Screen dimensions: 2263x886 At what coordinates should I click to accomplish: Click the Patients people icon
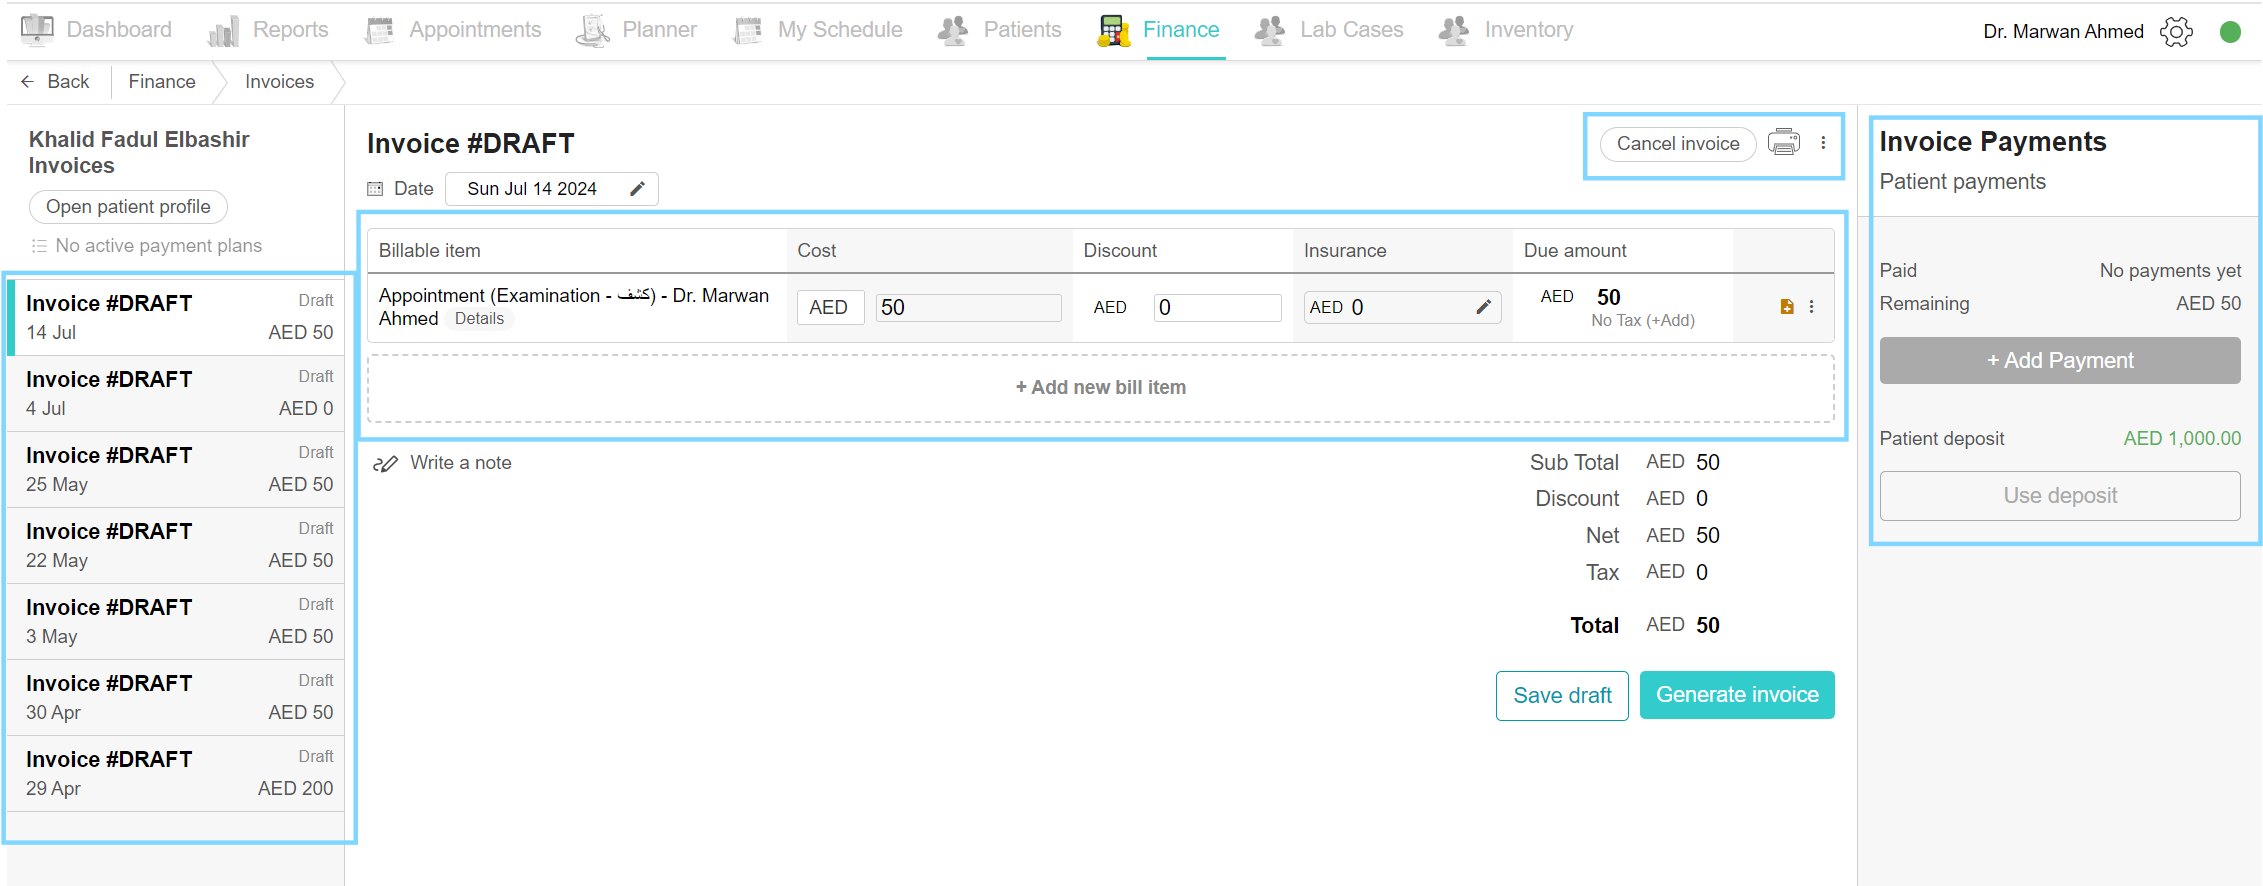click(x=953, y=30)
